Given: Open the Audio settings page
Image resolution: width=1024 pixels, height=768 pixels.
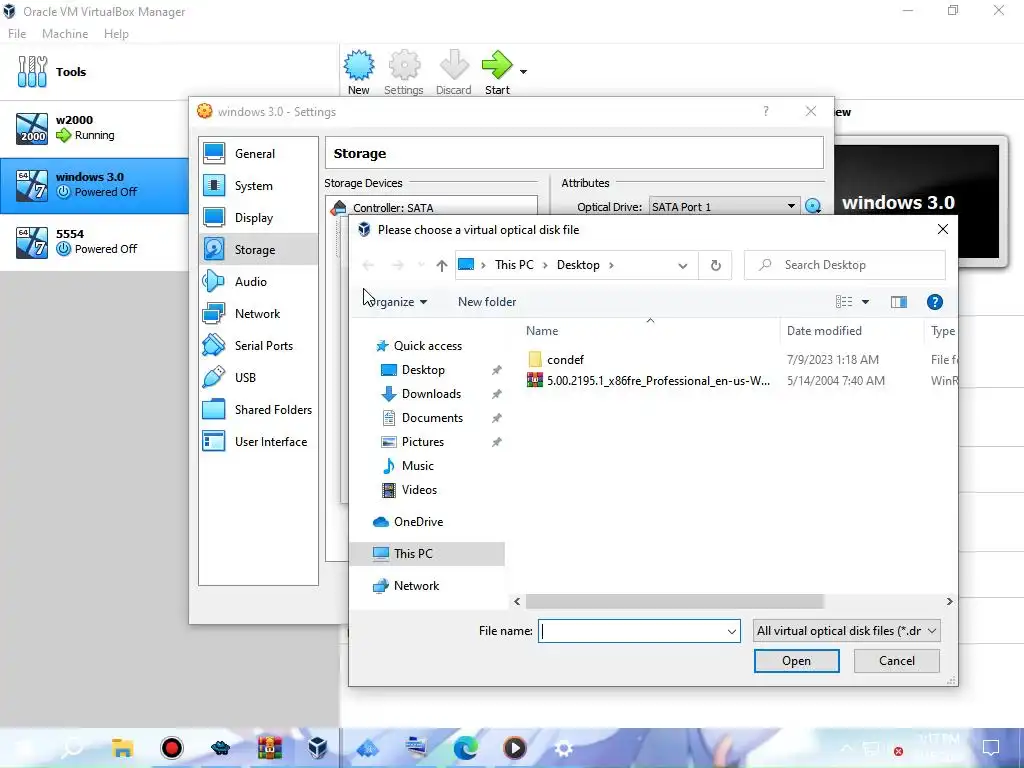Looking at the screenshot, I should point(259,281).
